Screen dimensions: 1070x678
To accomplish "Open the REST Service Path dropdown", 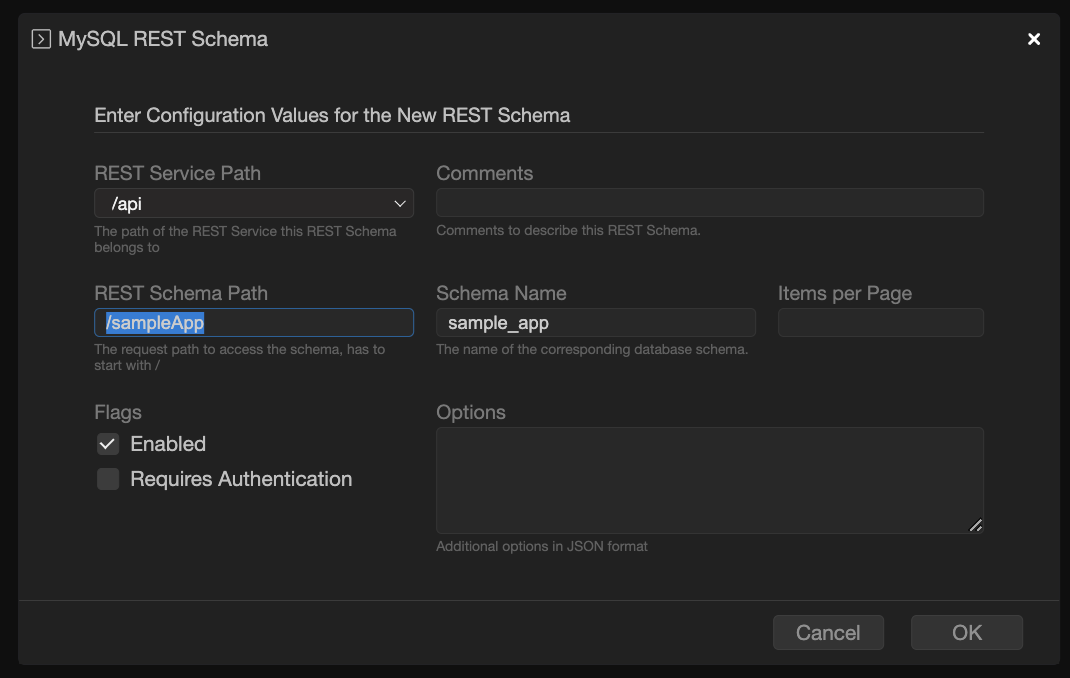I will (253, 204).
